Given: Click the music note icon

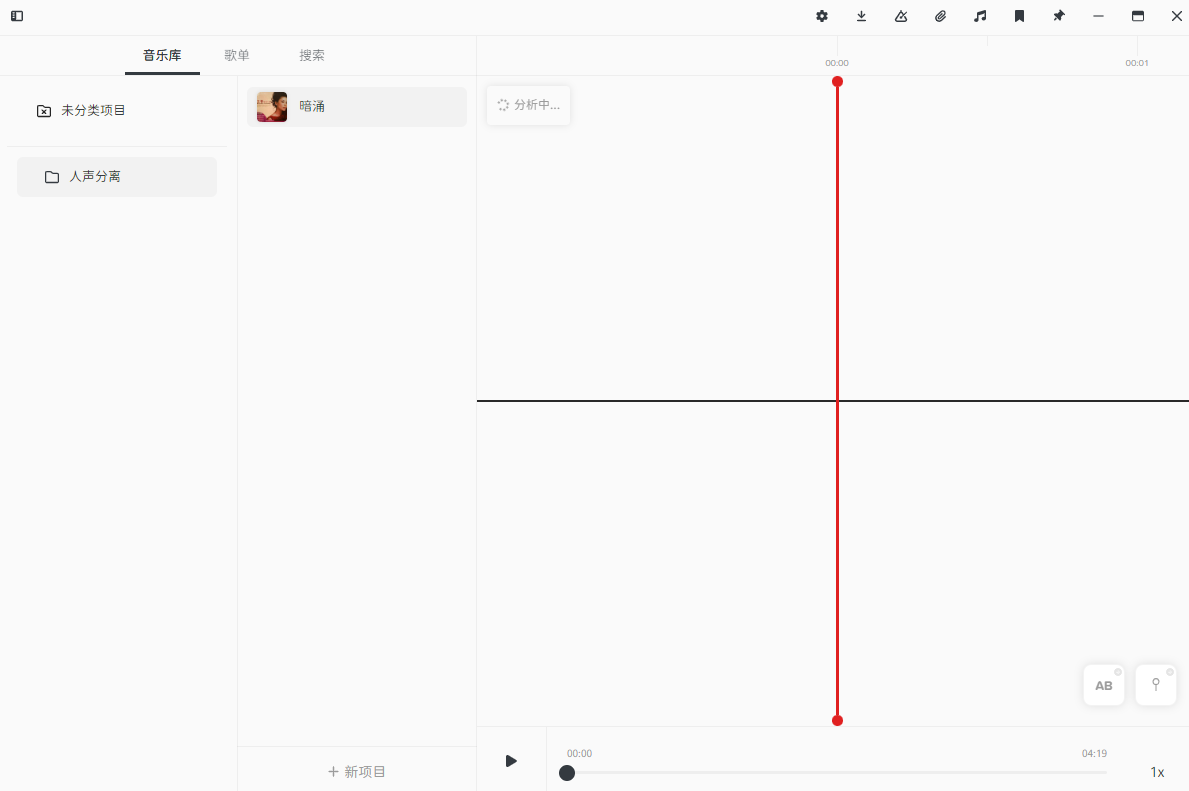Looking at the screenshot, I should [980, 16].
